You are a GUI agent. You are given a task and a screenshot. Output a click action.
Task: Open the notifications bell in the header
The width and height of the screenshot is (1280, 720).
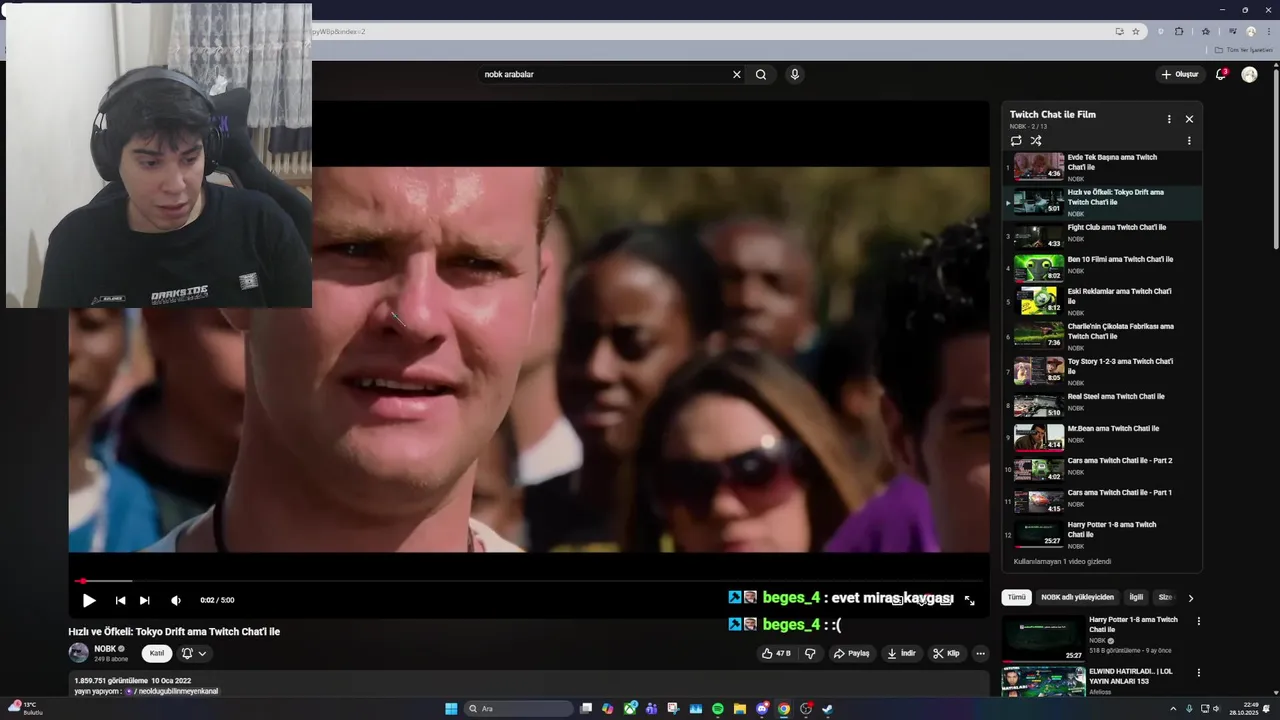click(x=1220, y=74)
